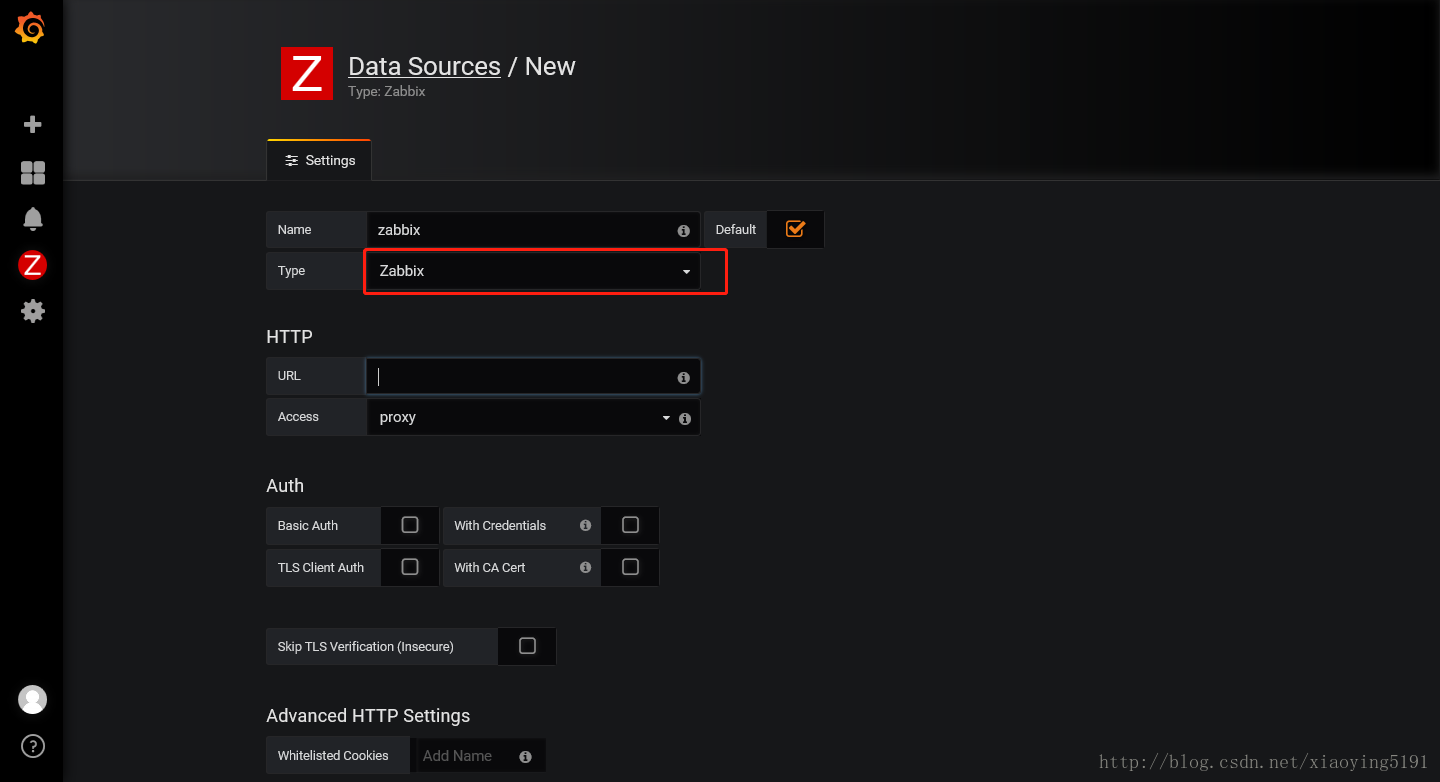Open the Dashboards grid icon

(x=33, y=173)
